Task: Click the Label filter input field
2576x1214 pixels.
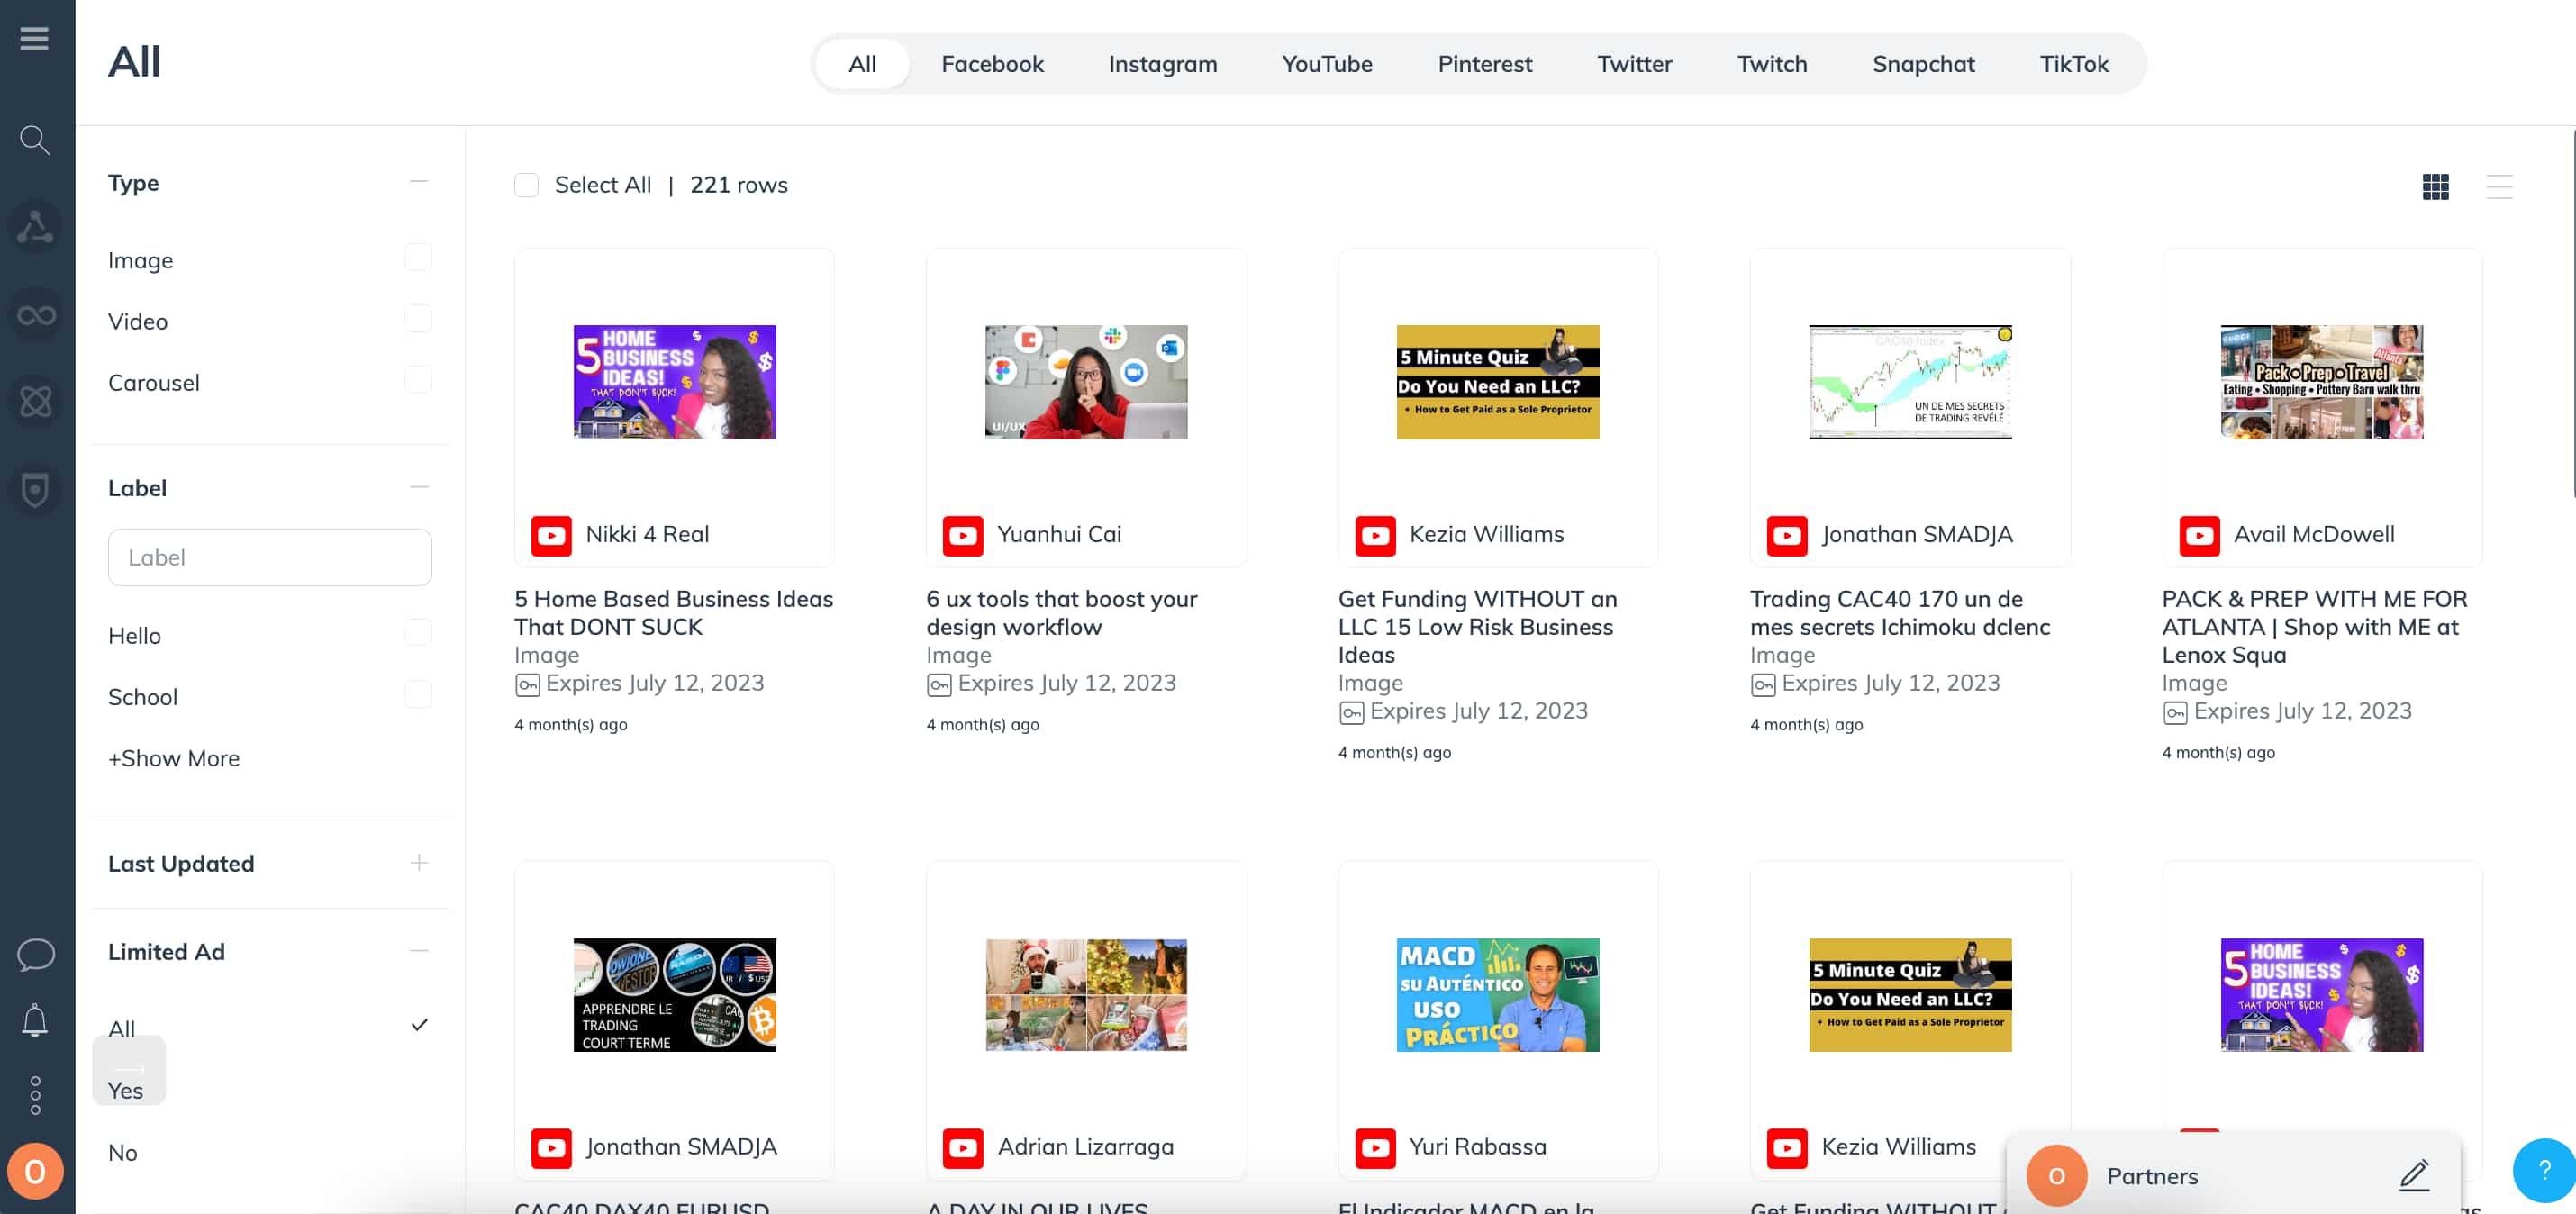Action: tap(270, 557)
